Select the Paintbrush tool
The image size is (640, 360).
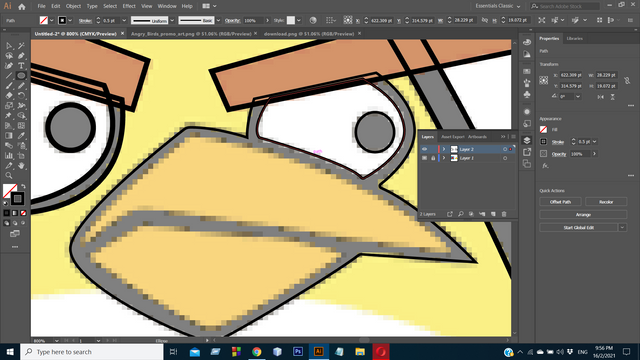[9, 85]
